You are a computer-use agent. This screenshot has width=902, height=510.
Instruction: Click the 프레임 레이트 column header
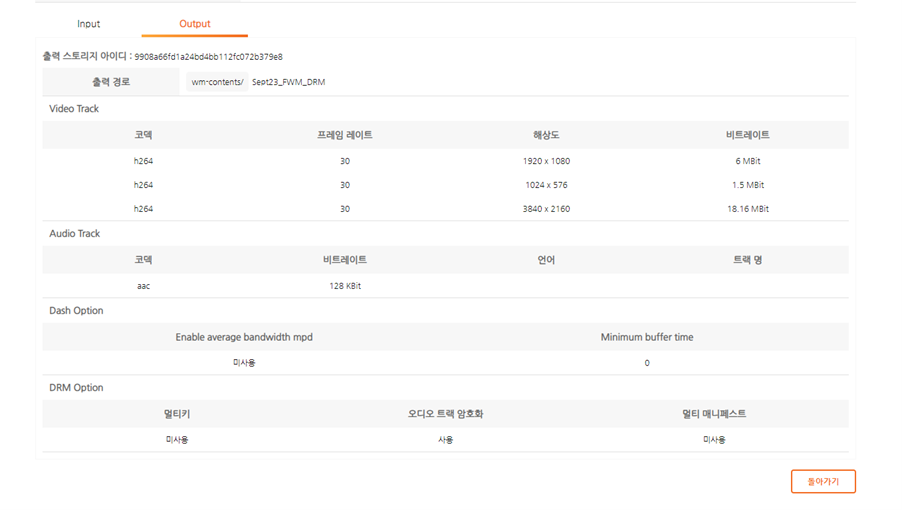344,135
